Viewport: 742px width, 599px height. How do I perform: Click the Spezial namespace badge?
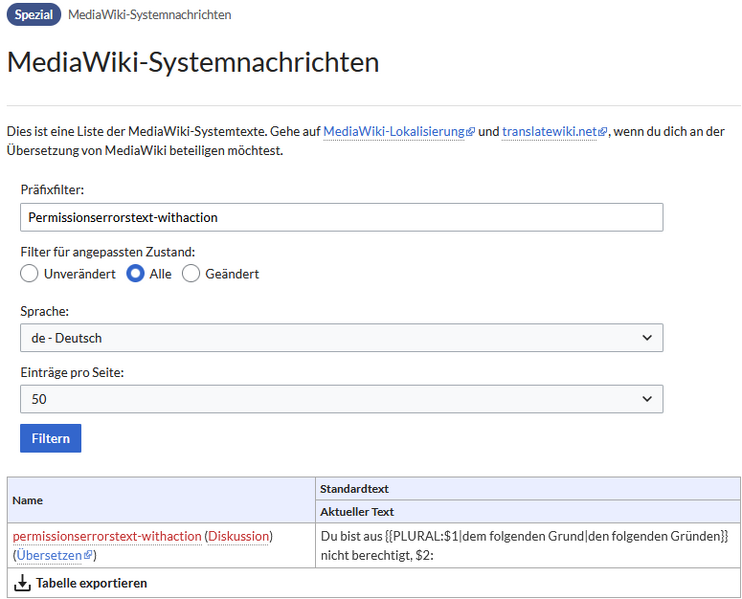[x=33, y=15]
